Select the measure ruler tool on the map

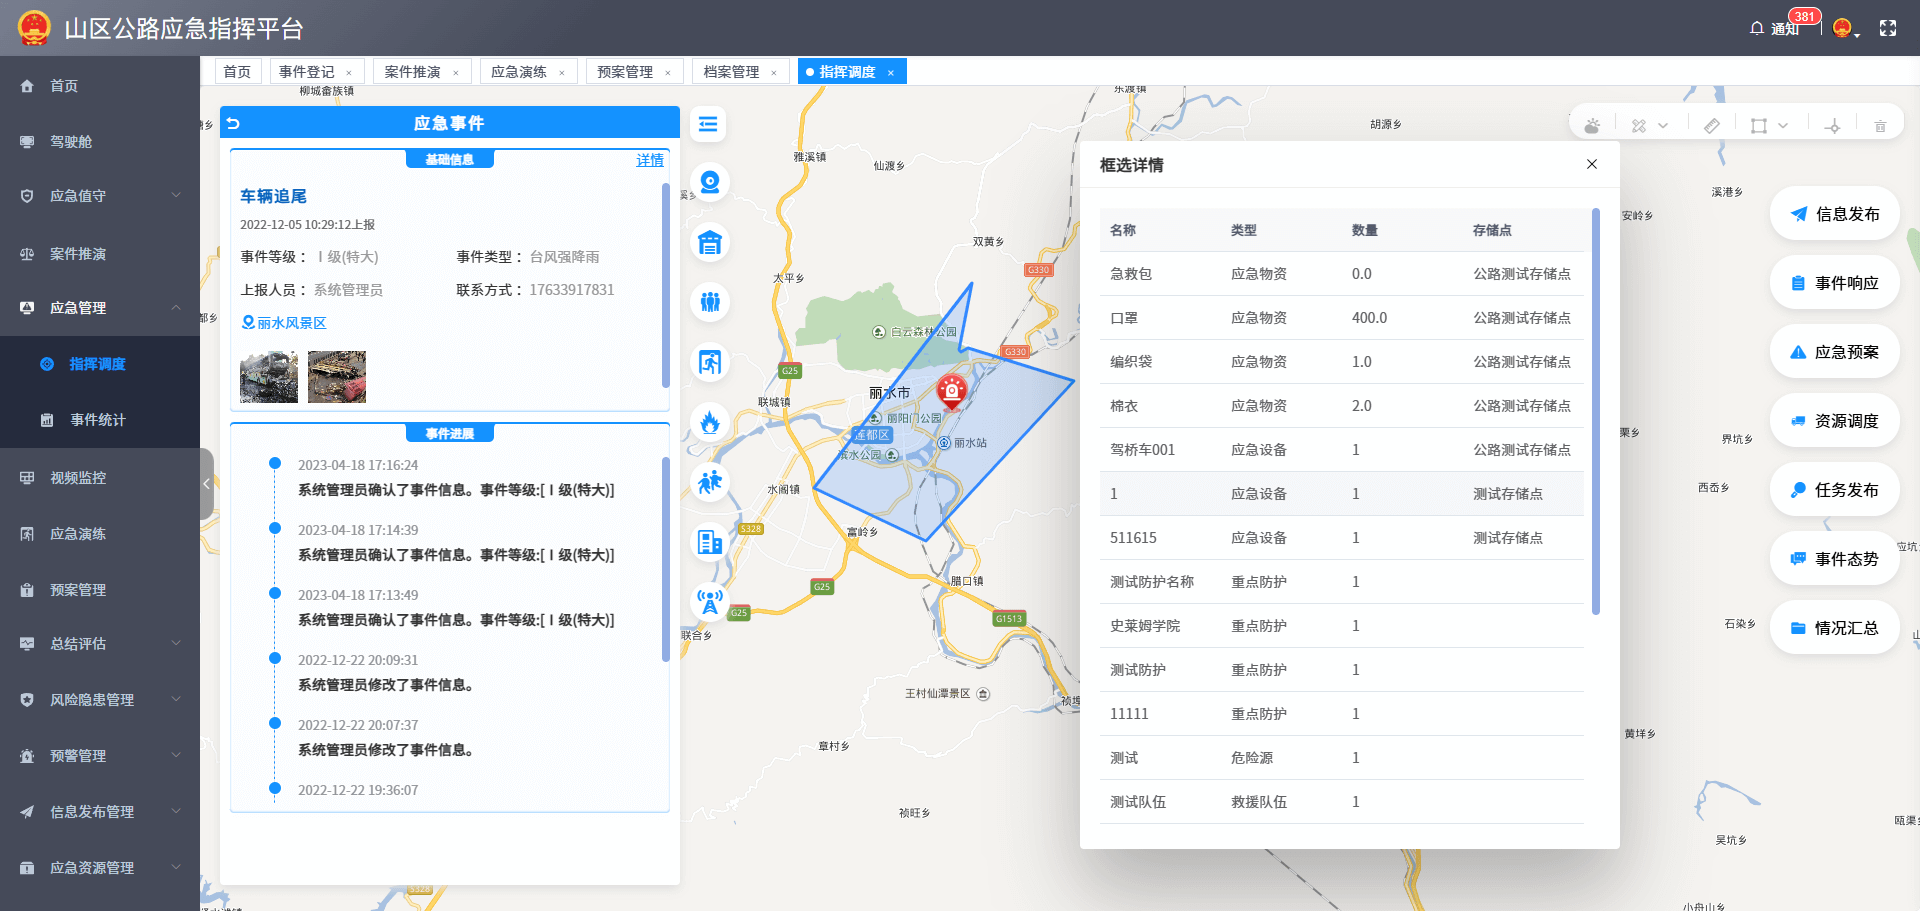pyautogui.click(x=1711, y=125)
